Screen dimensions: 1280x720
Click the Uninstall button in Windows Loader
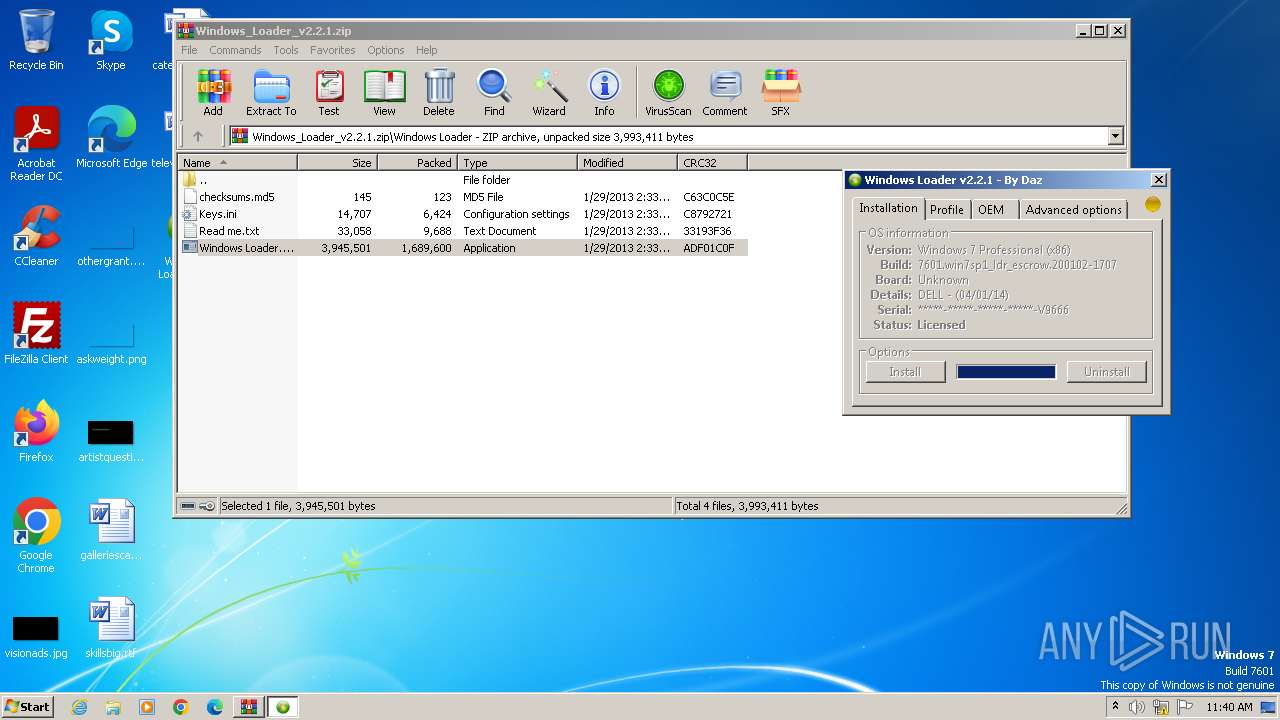point(1106,371)
